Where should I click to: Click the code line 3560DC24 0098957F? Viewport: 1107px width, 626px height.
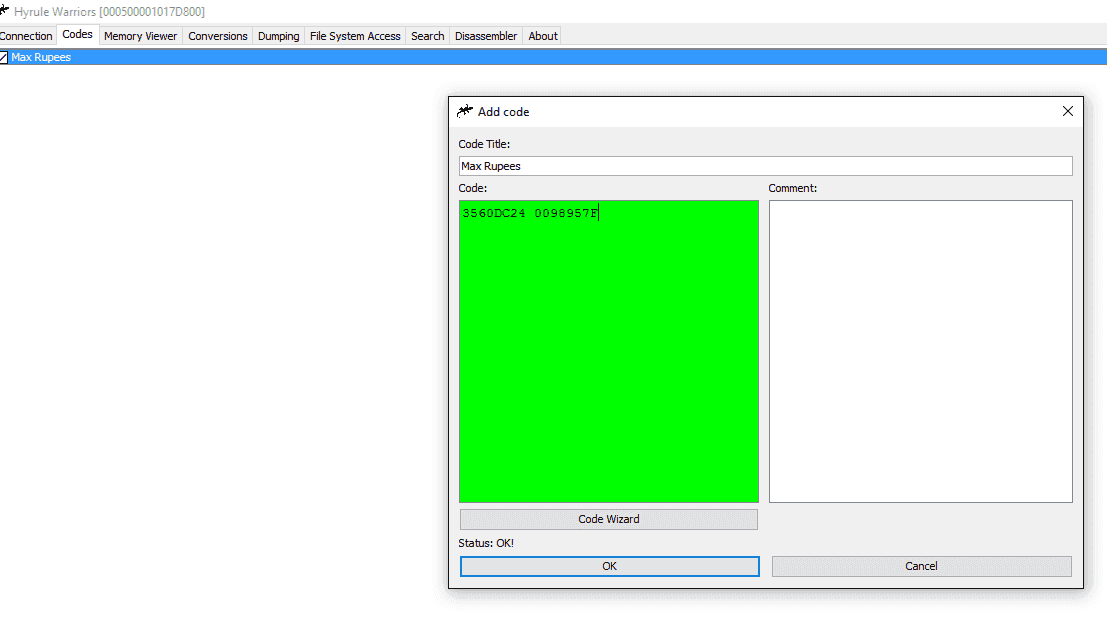(x=530, y=213)
